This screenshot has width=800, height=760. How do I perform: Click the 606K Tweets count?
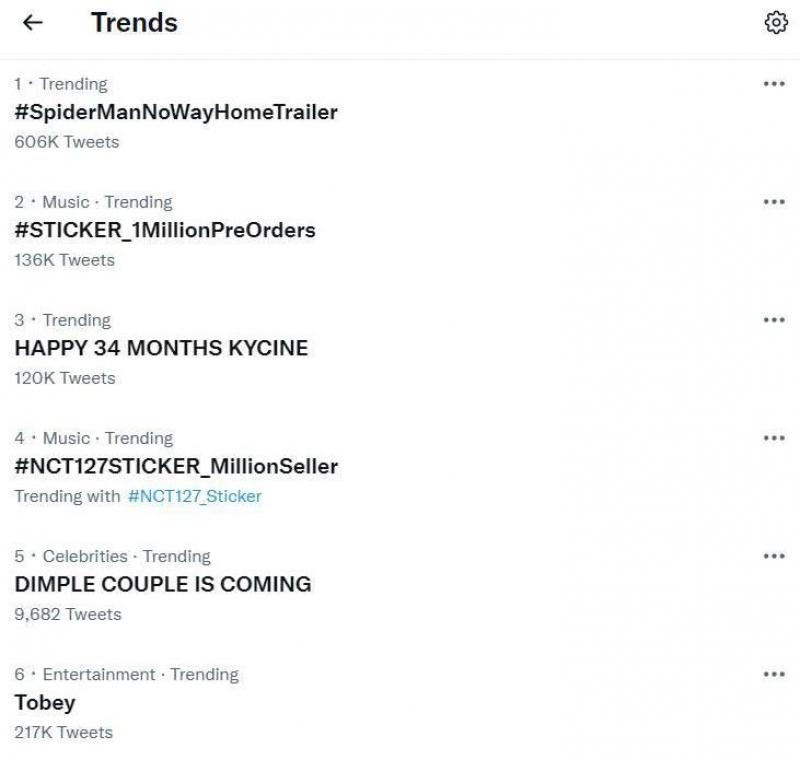click(67, 142)
